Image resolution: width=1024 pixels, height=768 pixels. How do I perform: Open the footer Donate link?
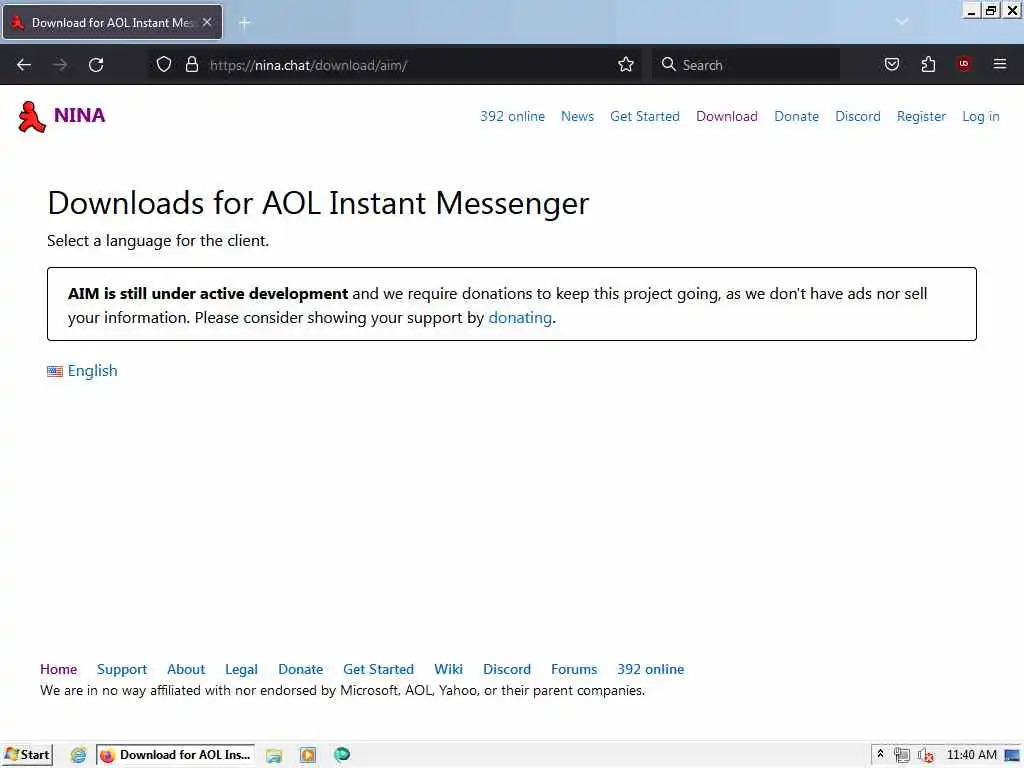(x=300, y=669)
